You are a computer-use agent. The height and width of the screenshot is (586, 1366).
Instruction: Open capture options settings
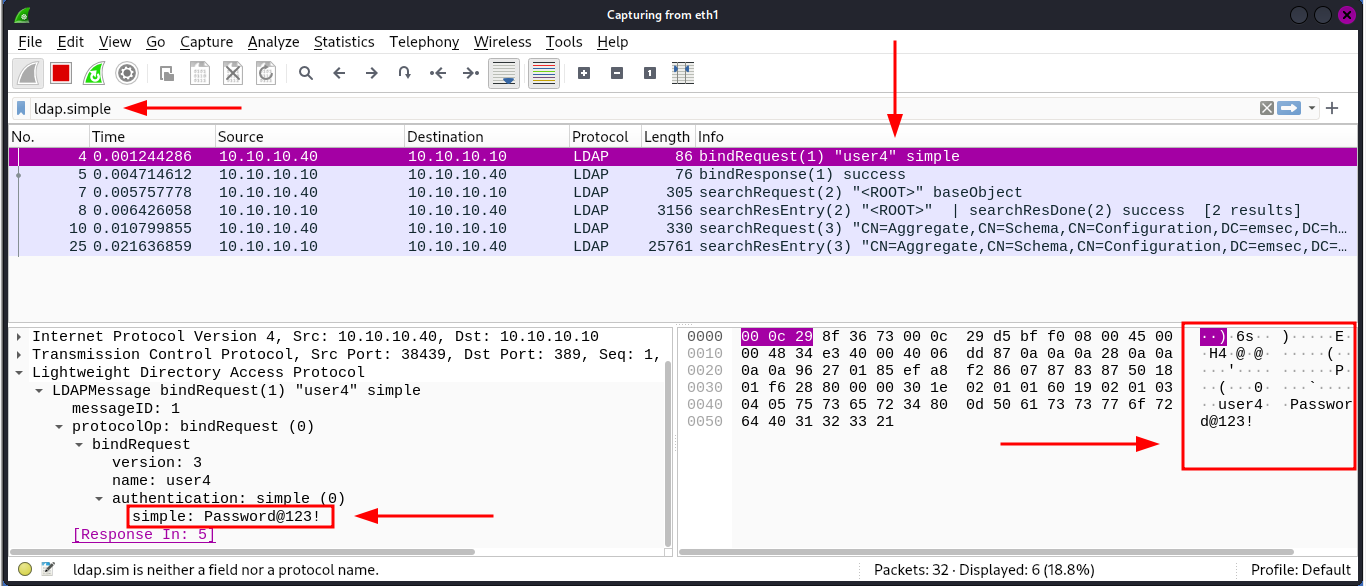[x=128, y=72]
